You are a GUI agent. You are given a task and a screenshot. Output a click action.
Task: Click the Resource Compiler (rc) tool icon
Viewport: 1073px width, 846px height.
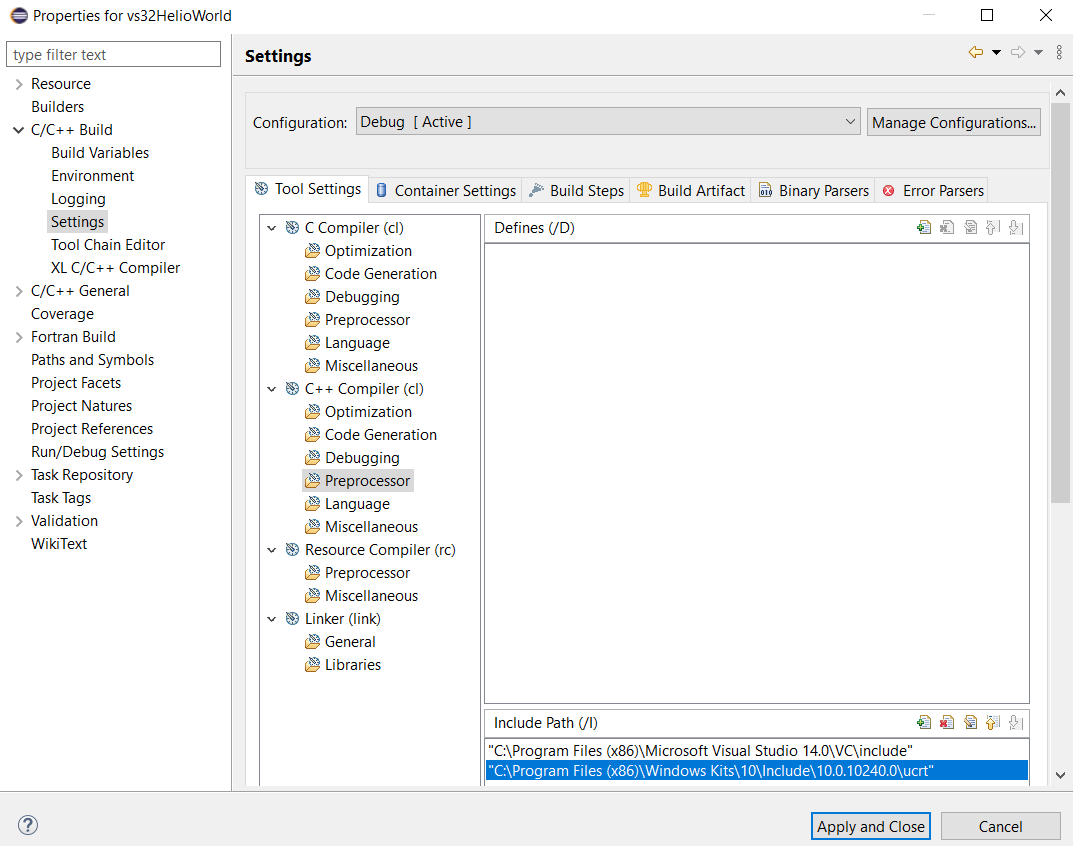click(x=292, y=549)
